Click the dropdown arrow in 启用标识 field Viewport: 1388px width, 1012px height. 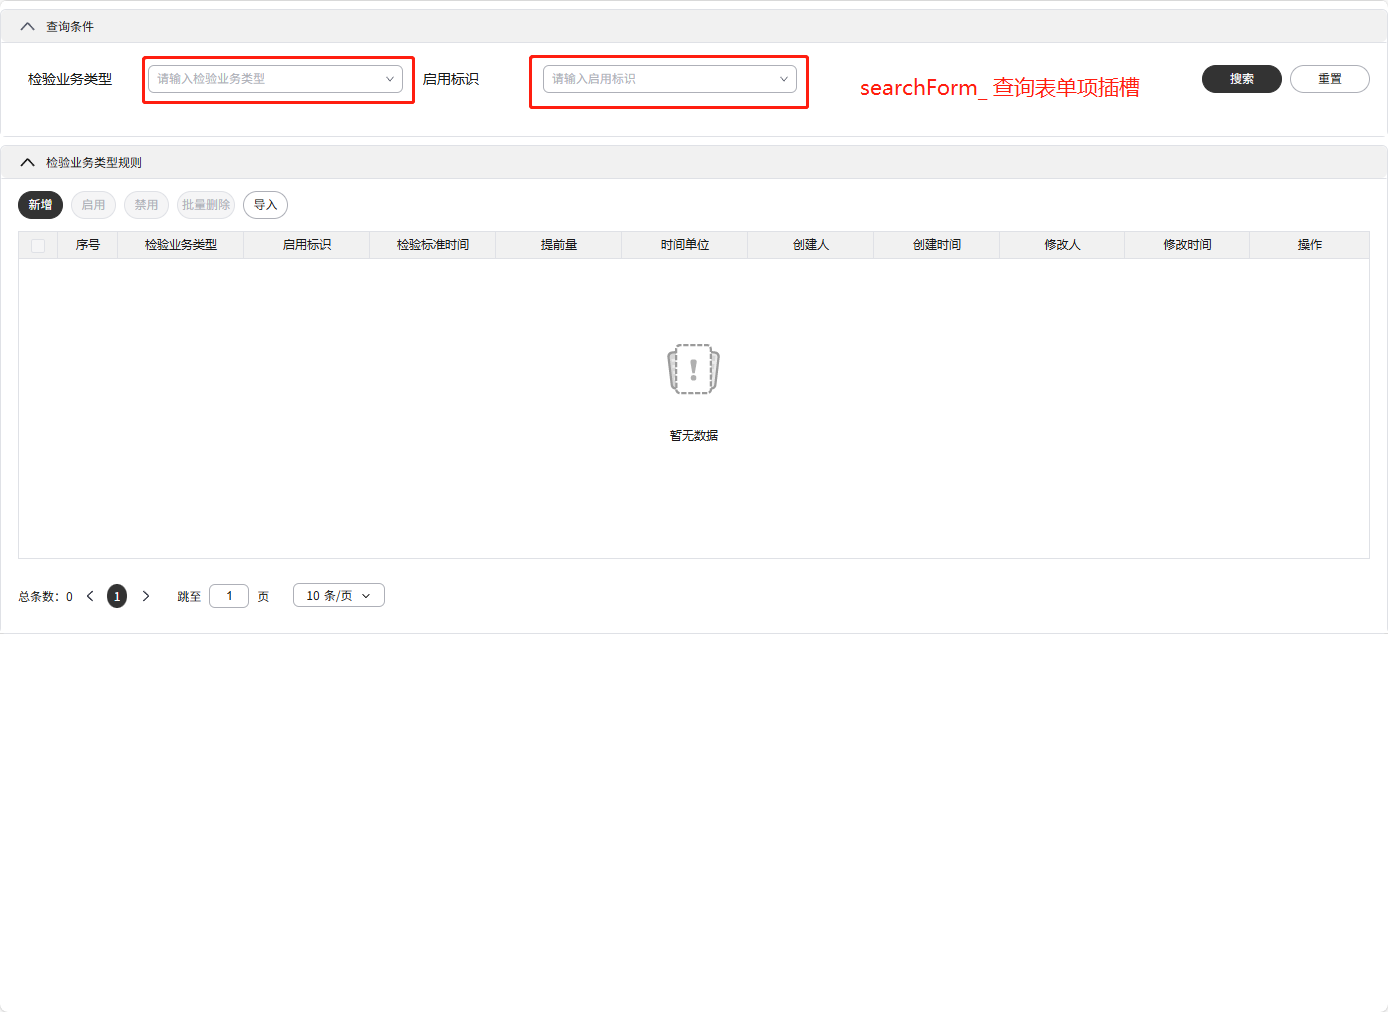pyautogui.click(x=784, y=79)
